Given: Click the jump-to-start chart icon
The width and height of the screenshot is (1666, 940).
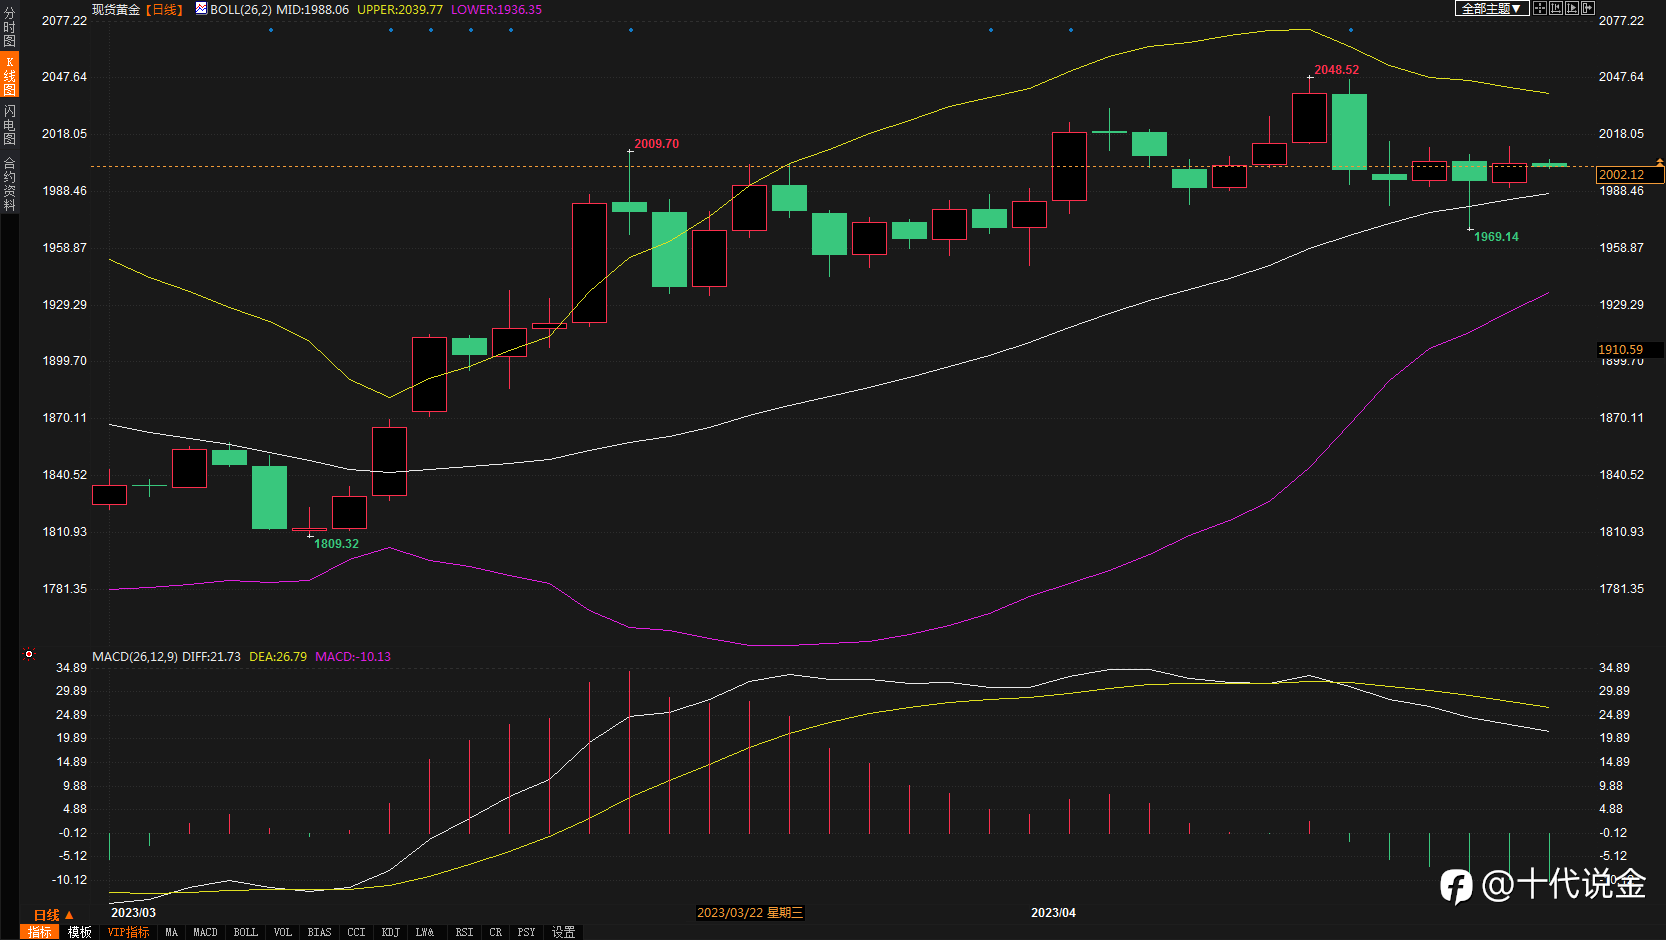Looking at the screenshot, I should [x=1556, y=8].
